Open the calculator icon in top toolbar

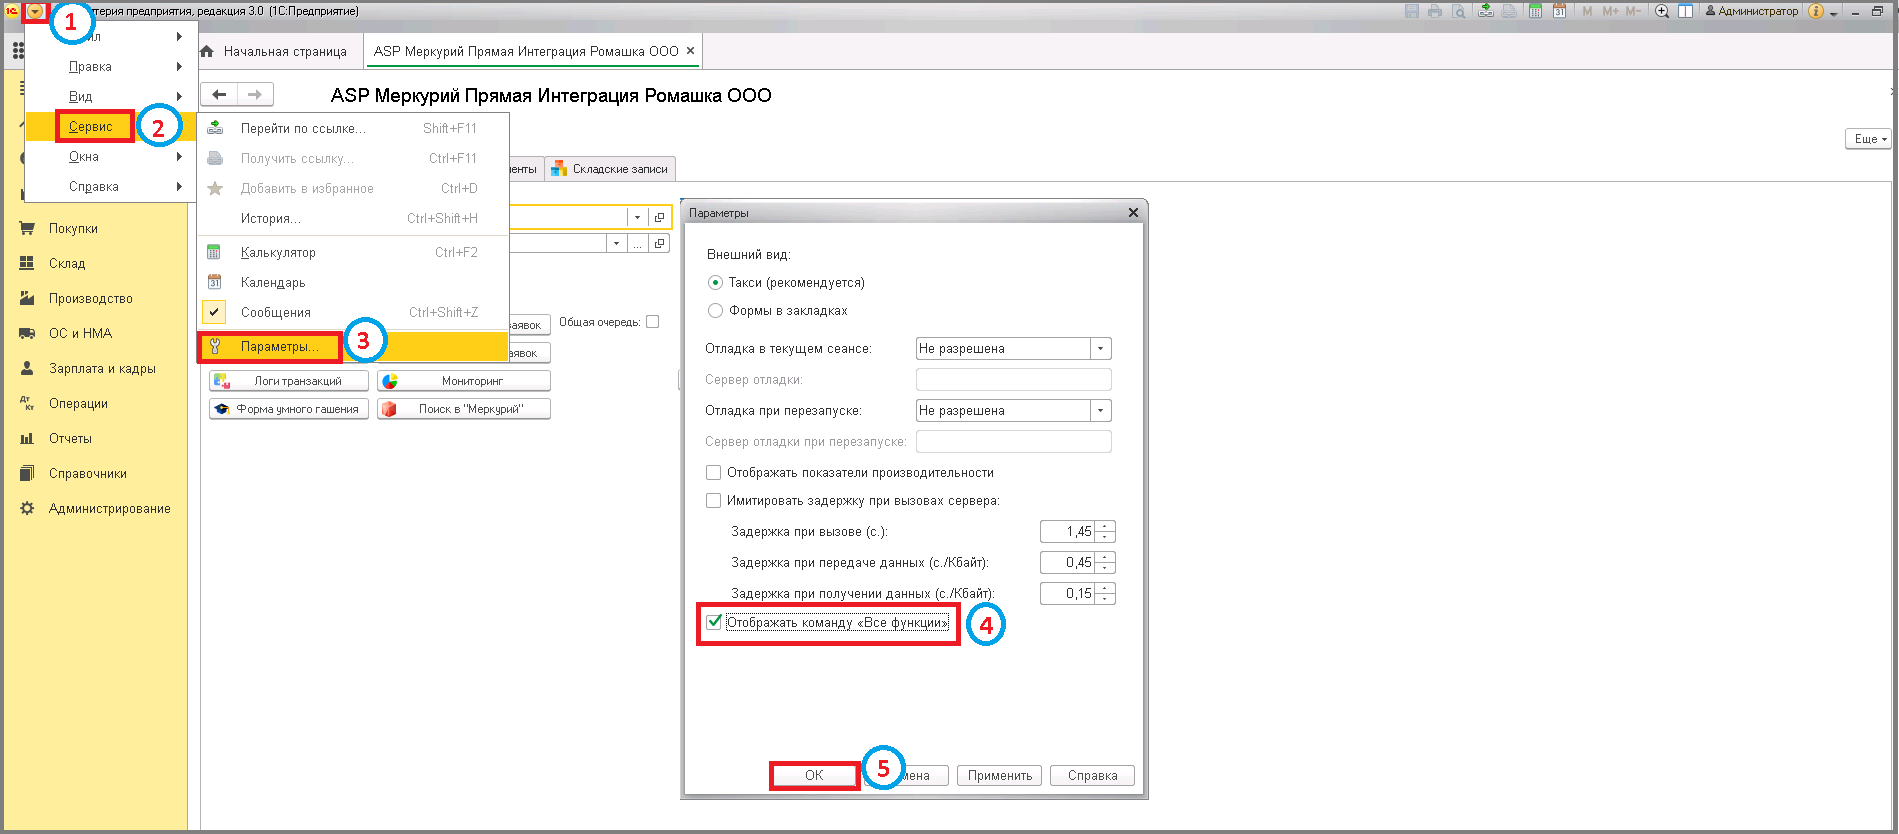tap(1534, 11)
